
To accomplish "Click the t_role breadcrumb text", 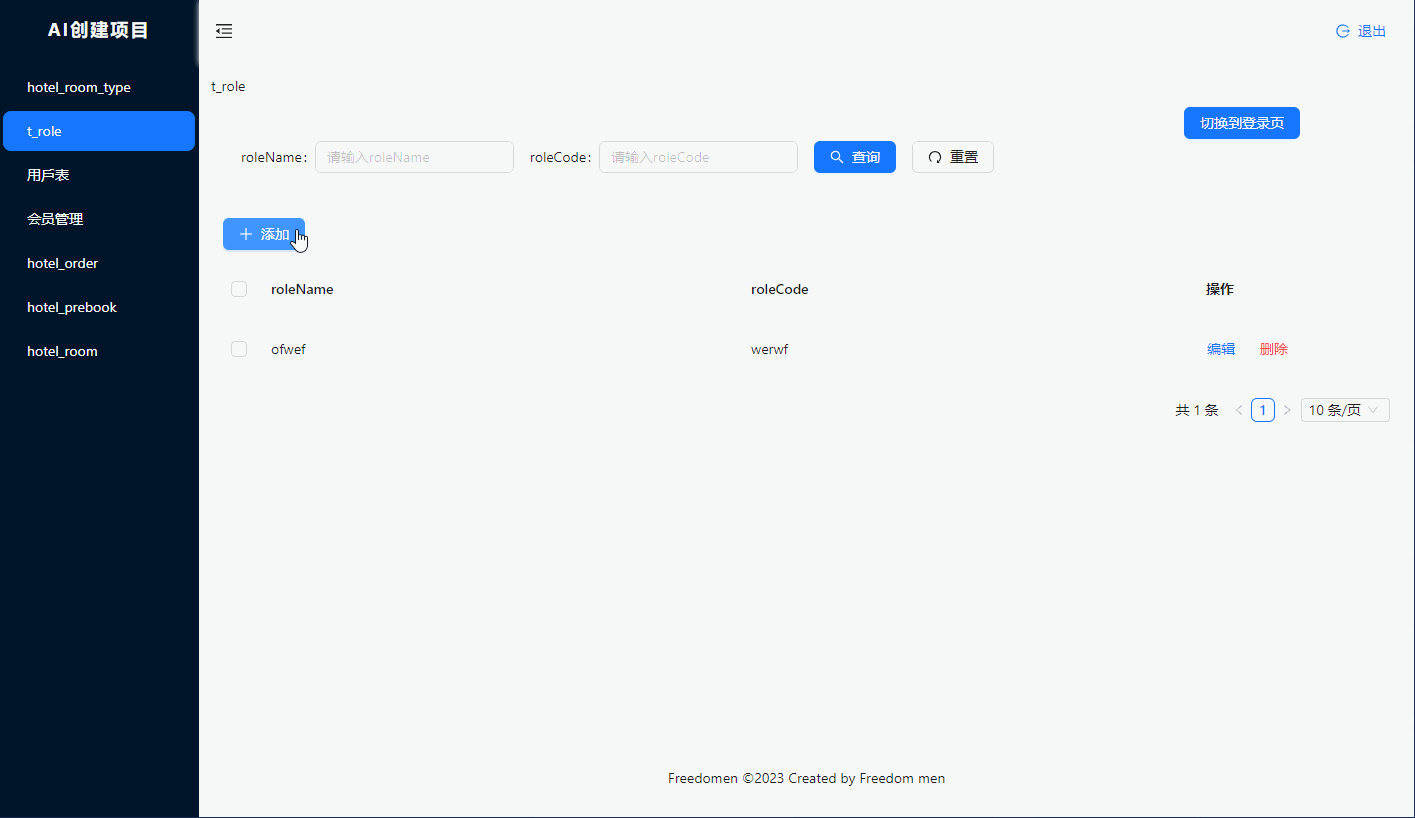I will [x=228, y=87].
